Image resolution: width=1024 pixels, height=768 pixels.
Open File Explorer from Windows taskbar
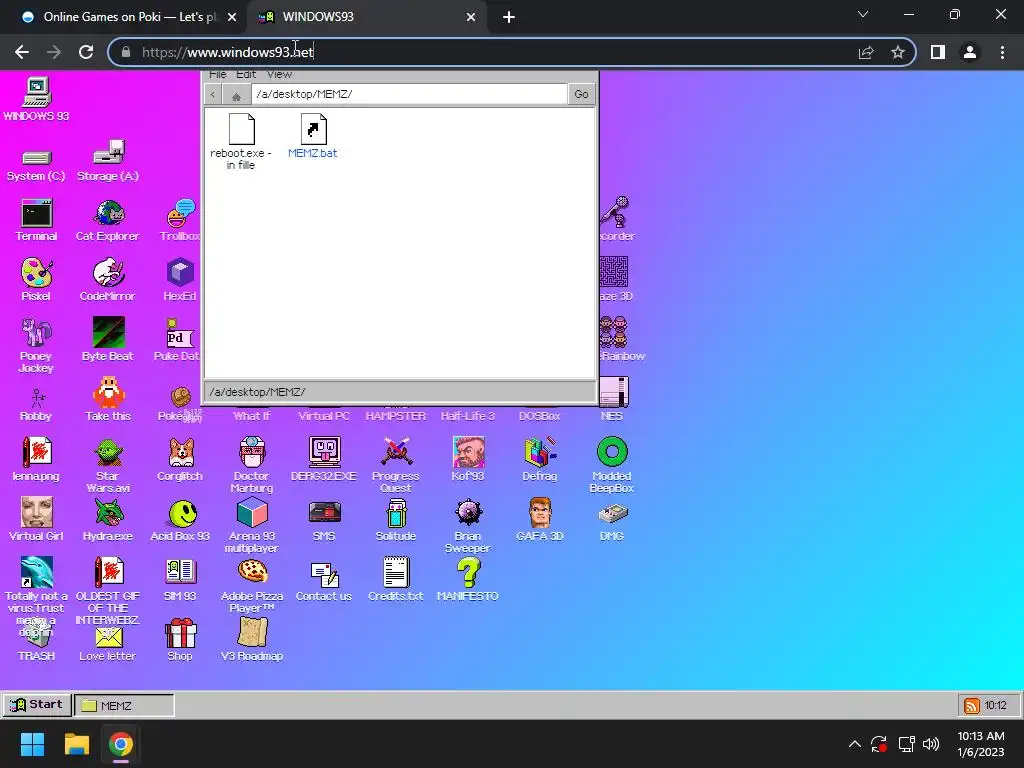coord(76,744)
